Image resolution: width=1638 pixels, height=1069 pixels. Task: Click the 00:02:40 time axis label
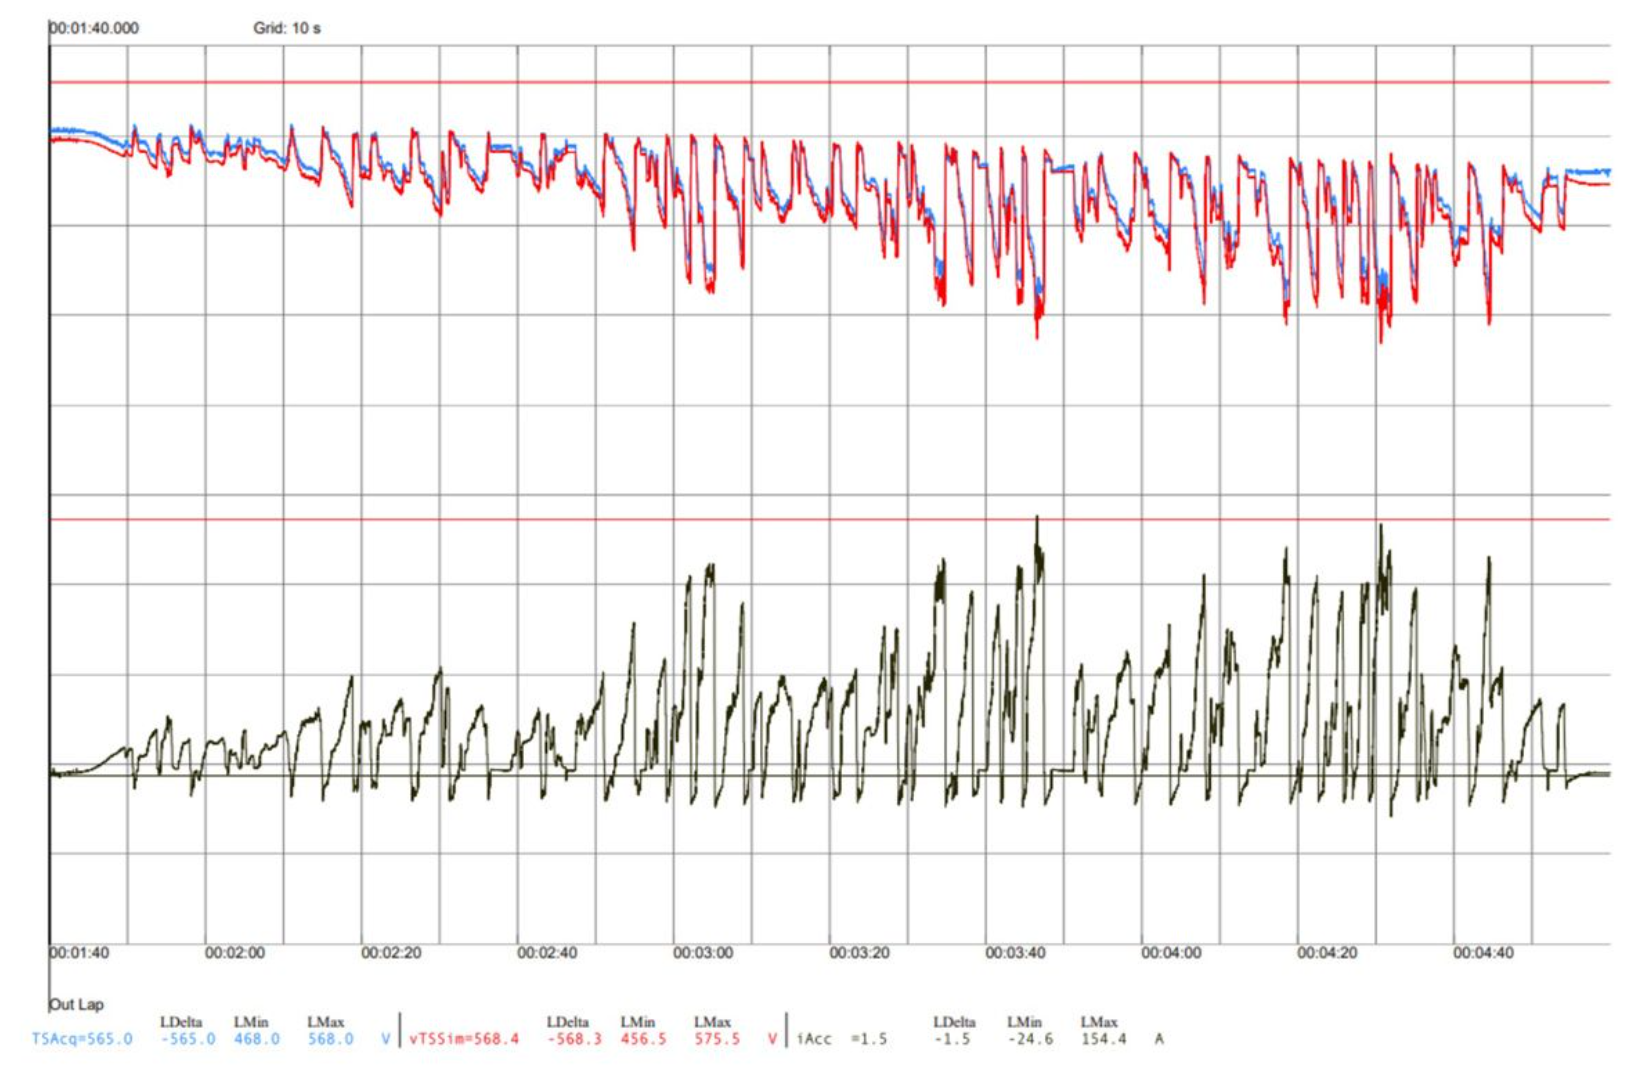547,953
